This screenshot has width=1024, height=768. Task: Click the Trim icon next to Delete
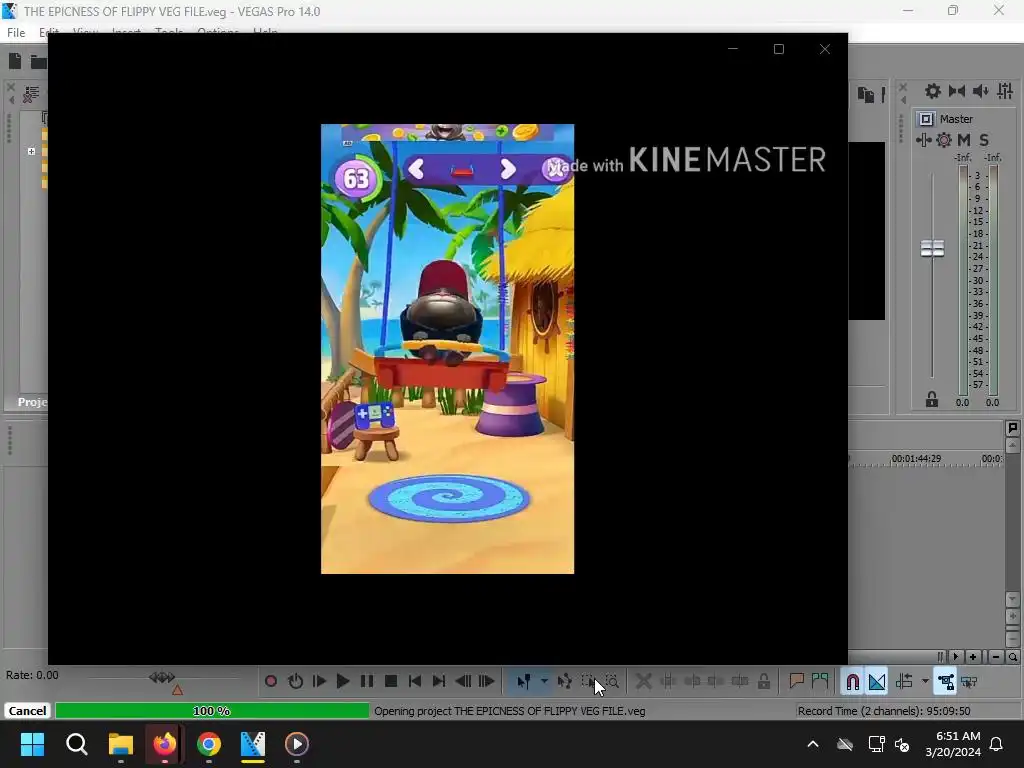(668, 681)
